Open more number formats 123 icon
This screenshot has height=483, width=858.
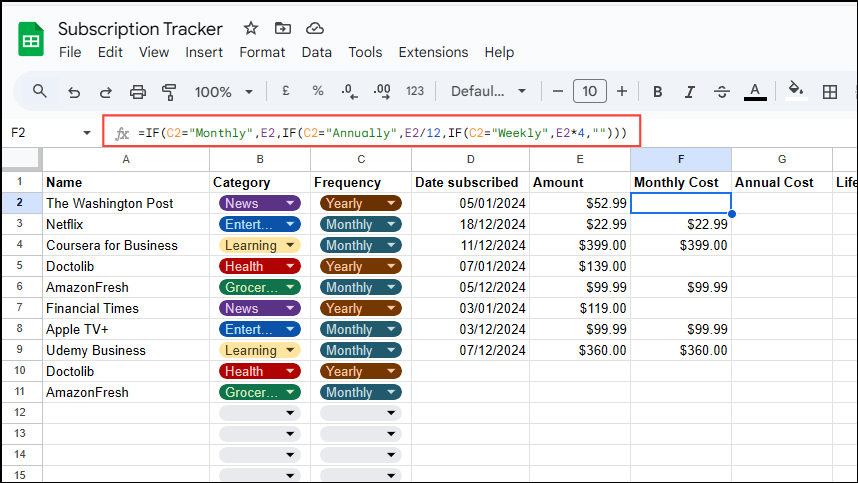[415, 91]
